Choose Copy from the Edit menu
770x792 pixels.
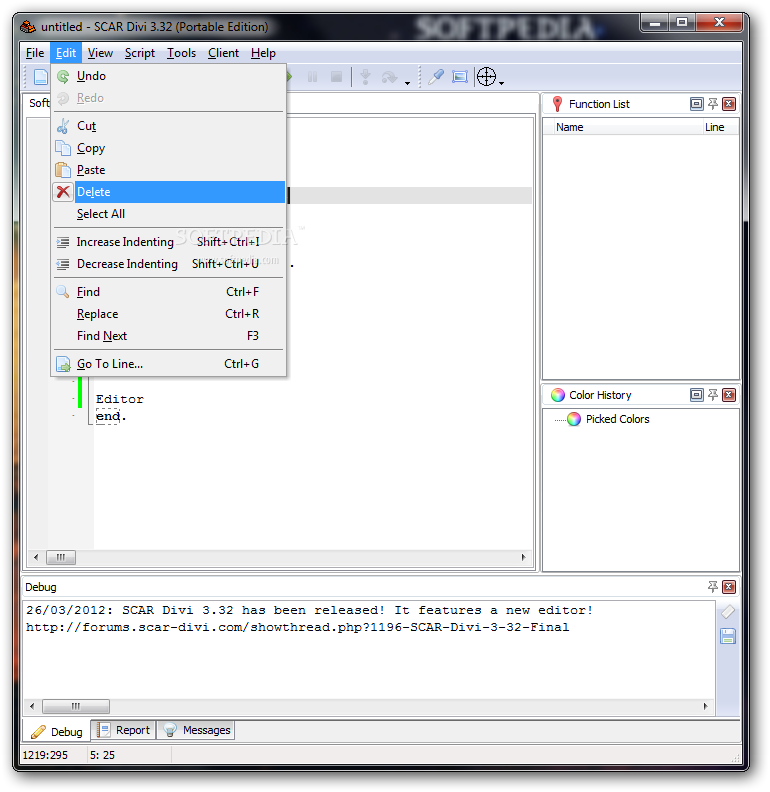click(x=169, y=148)
